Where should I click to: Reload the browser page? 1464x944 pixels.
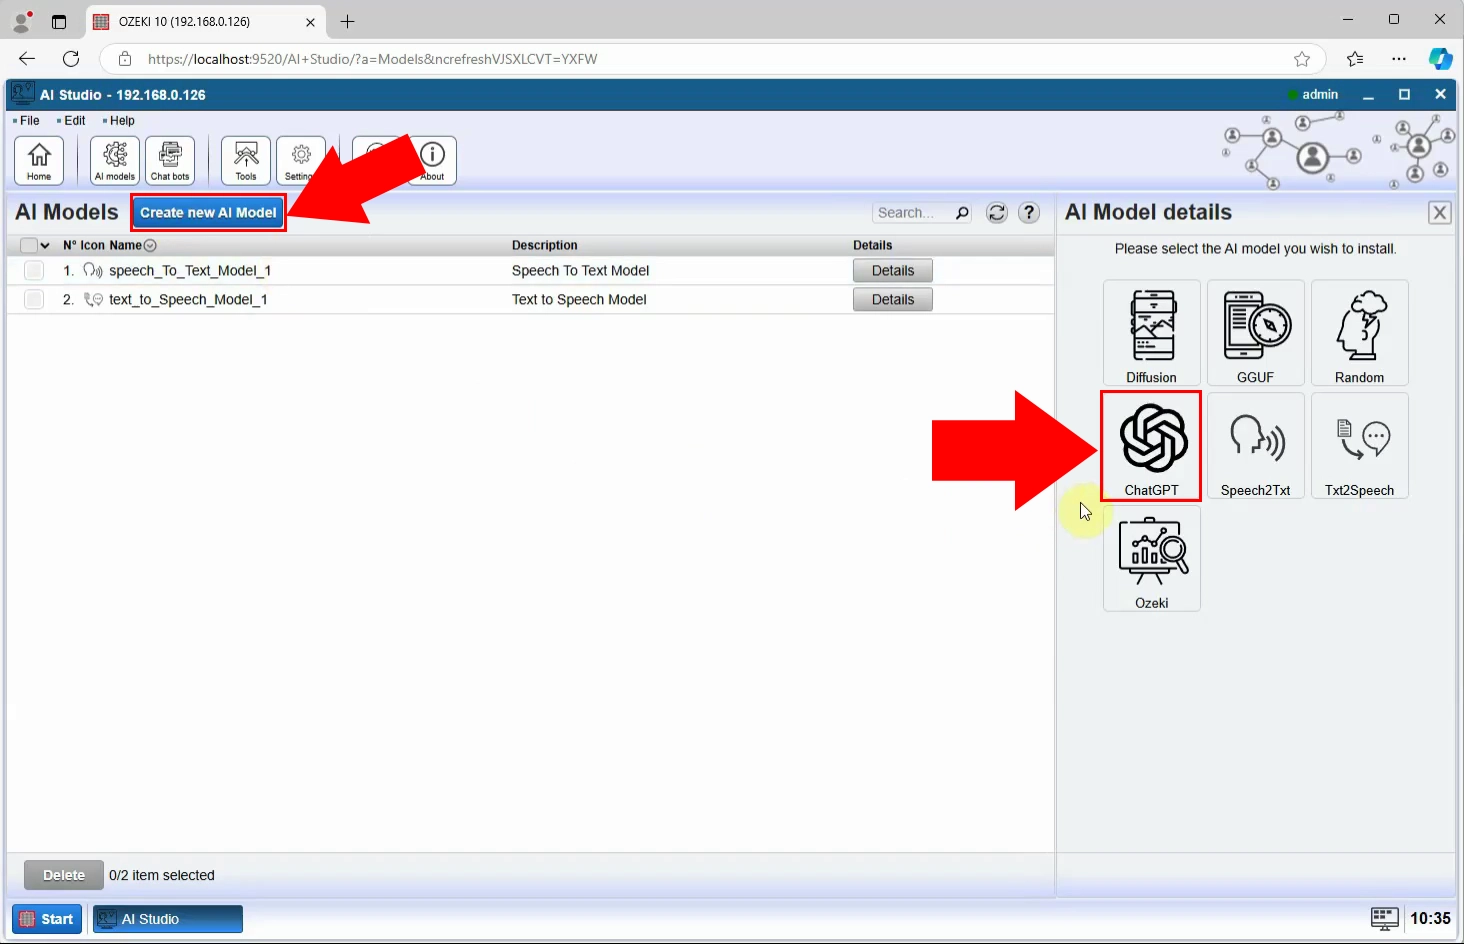[x=71, y=59]
